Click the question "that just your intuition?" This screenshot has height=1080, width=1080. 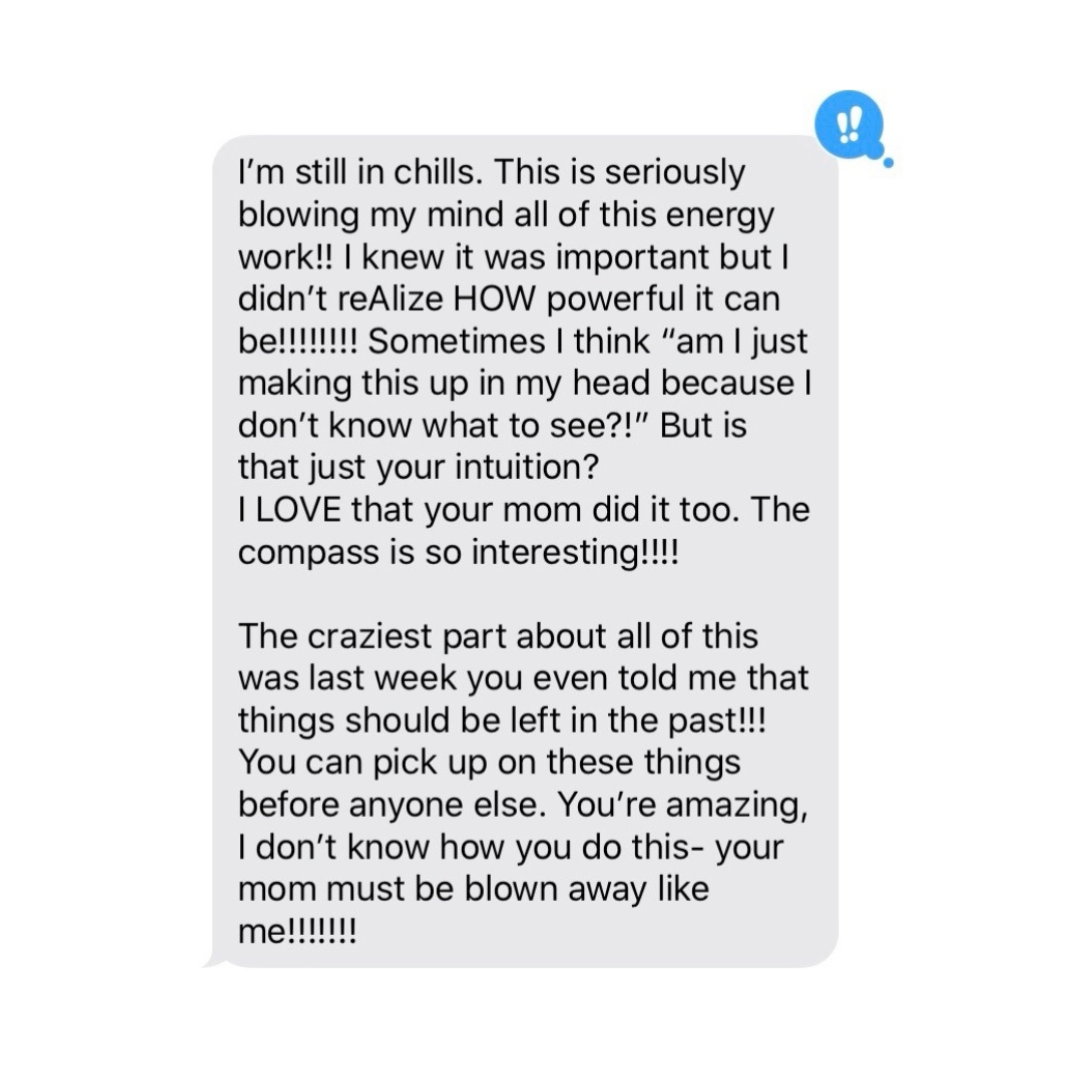pyautogui.click(x=418, y=468)
